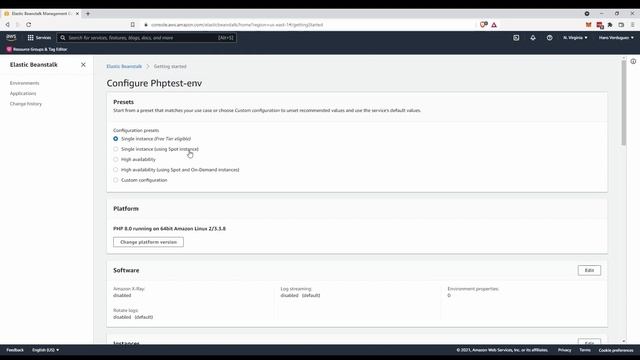Viewport: 640px width, 360px height.
Task: Go back using the browser back arrow
Action: tap(7, 24)
